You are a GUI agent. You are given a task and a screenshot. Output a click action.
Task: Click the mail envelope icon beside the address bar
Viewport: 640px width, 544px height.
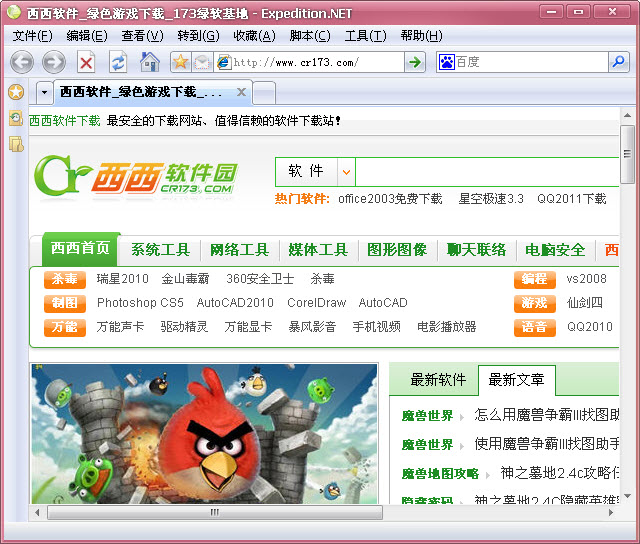[x=202, y=62]
